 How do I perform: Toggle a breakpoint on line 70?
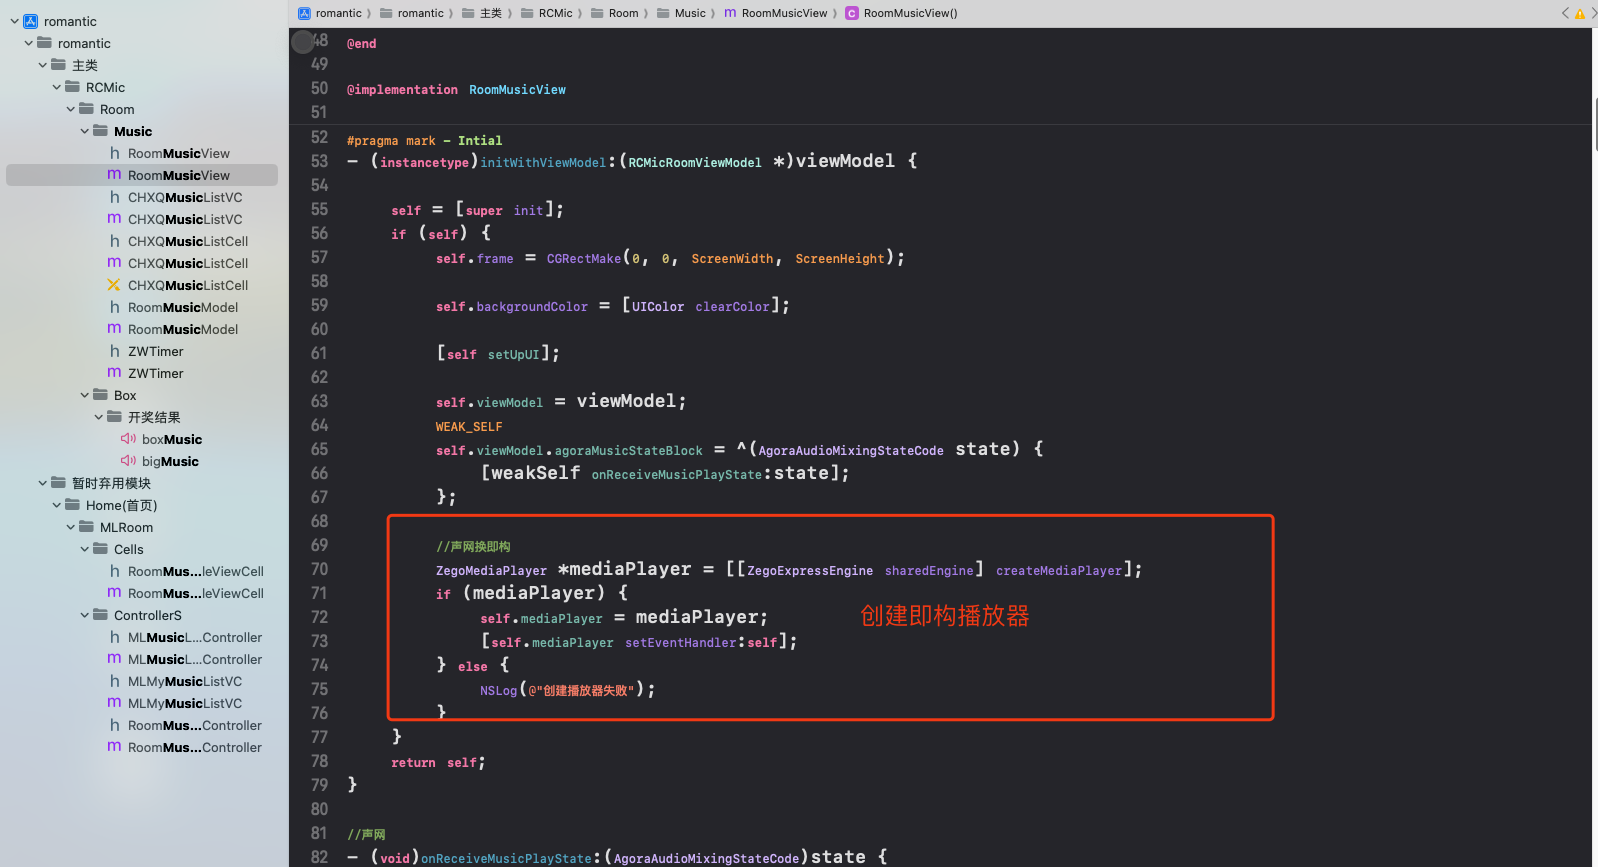319,569
